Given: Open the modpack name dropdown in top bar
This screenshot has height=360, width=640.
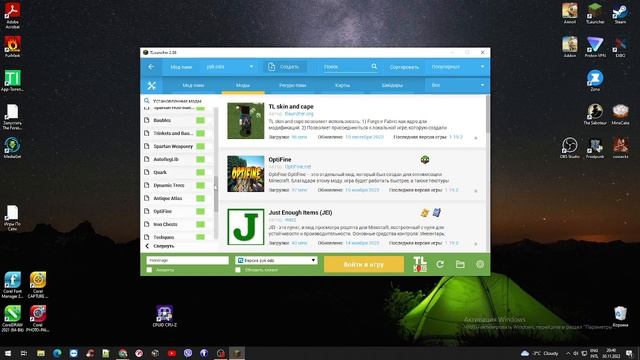Looking at the screenshot, I should 230,67.
